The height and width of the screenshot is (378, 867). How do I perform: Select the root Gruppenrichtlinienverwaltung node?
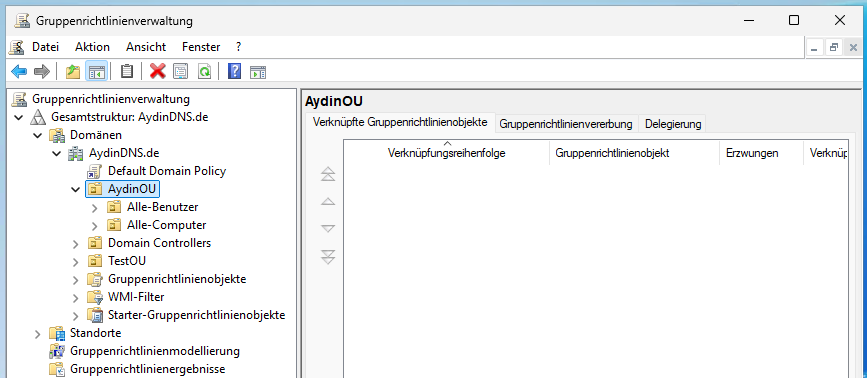tap(111, 99)
